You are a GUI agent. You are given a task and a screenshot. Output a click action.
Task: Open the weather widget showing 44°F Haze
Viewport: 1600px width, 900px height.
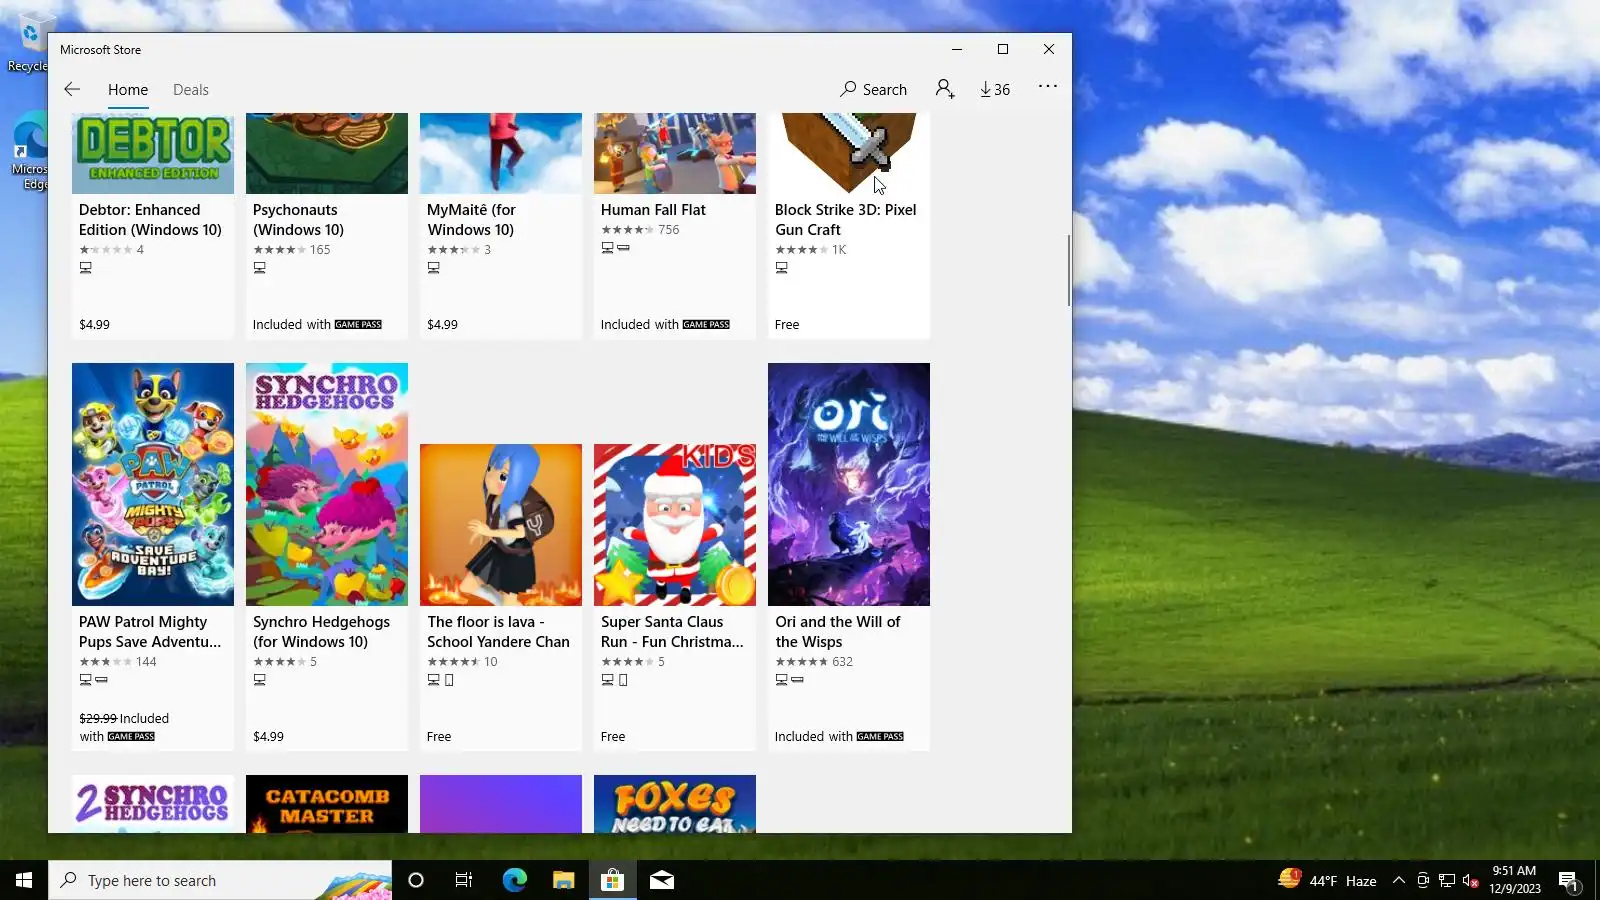click(1328, 880)
